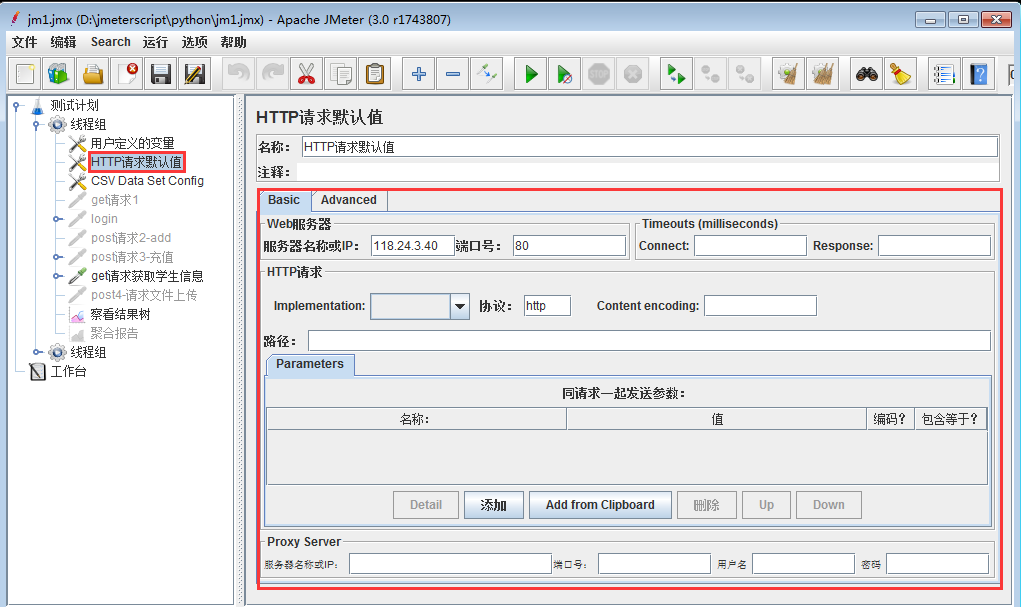The width and height of the screenshot is (1021, 607).
Task: Click the 添加 button
Action: [x=494, y=505]
